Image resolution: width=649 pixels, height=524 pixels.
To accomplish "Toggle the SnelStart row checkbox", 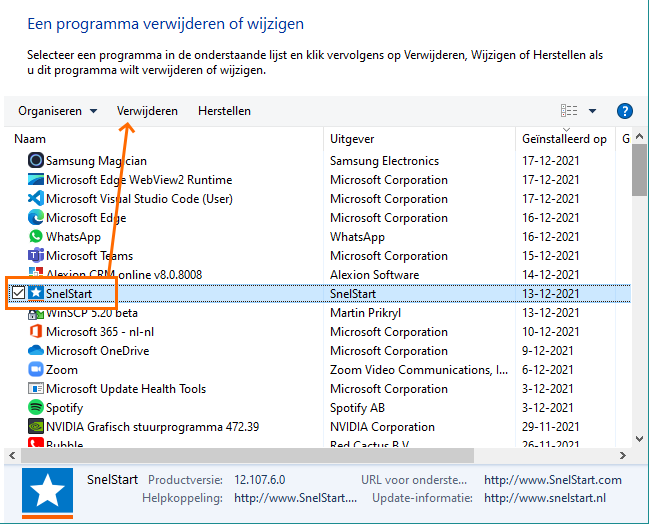I will click(18, 293).
